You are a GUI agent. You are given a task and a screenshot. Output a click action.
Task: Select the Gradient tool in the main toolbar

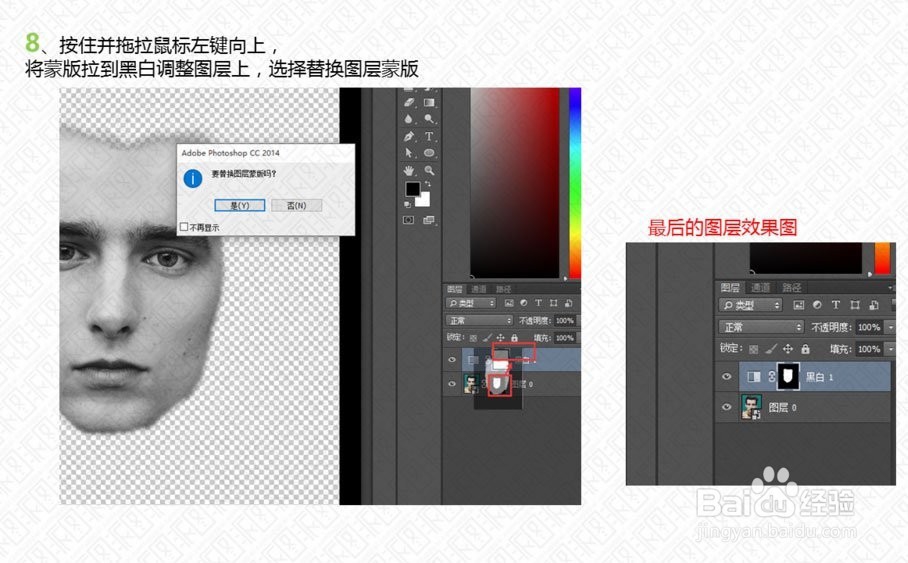click(429, 103)
